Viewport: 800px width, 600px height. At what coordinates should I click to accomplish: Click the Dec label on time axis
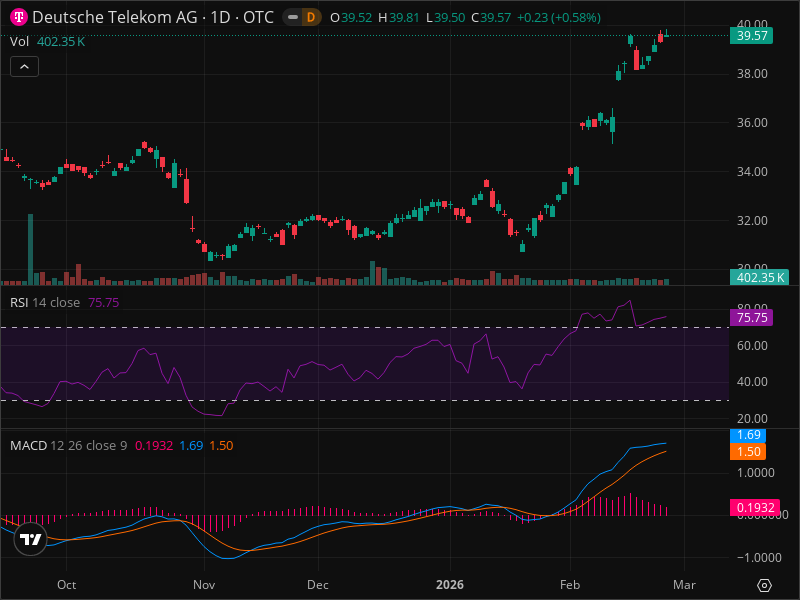(318, 585)
